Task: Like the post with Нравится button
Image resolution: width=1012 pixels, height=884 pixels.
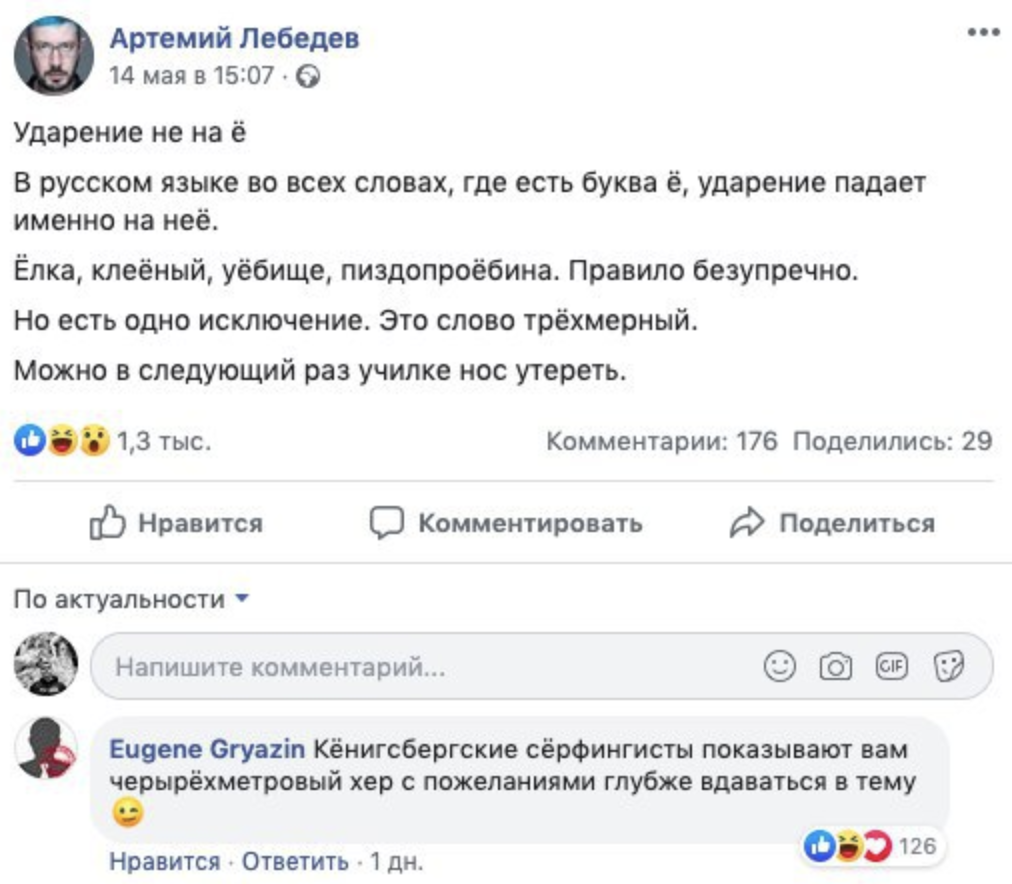Action: [177, 523]
